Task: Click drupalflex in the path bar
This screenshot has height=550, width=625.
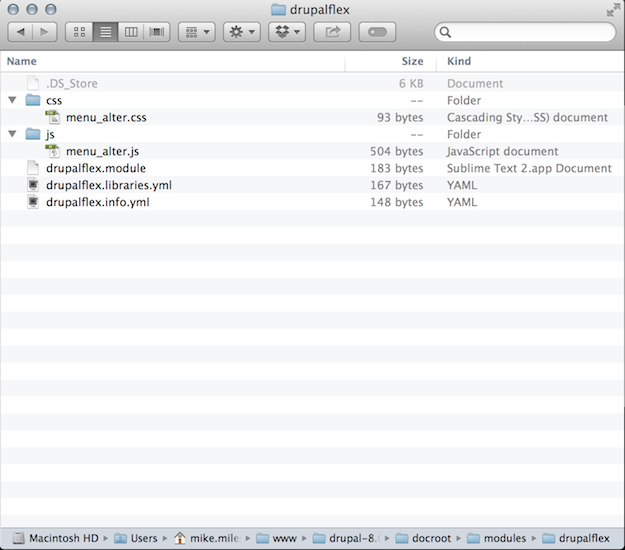Action: [x=576, y=538]
